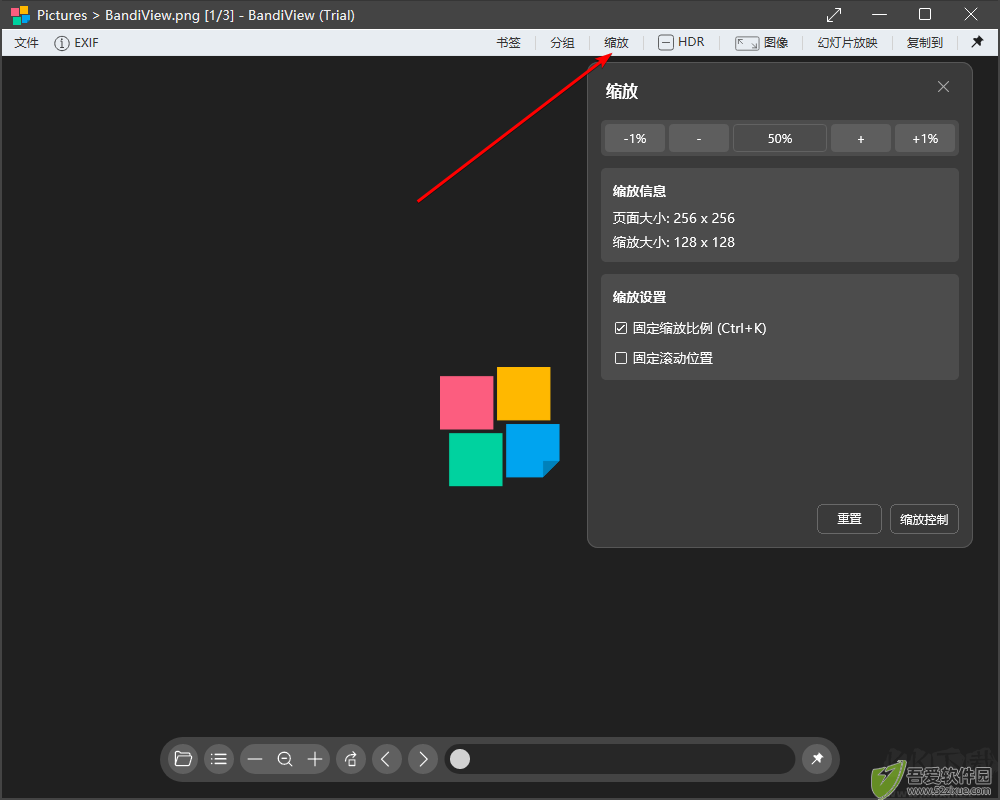Select the 页面大小: 256 x 256 text
The height and width of the screenshot is (800, 1000).
673,218
